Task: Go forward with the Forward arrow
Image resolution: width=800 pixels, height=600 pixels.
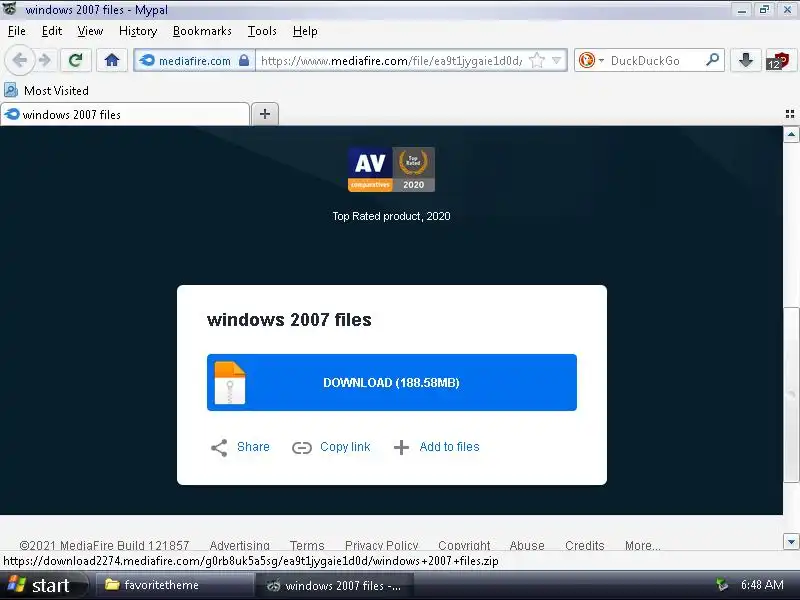Action: click(x=45, y=60)
